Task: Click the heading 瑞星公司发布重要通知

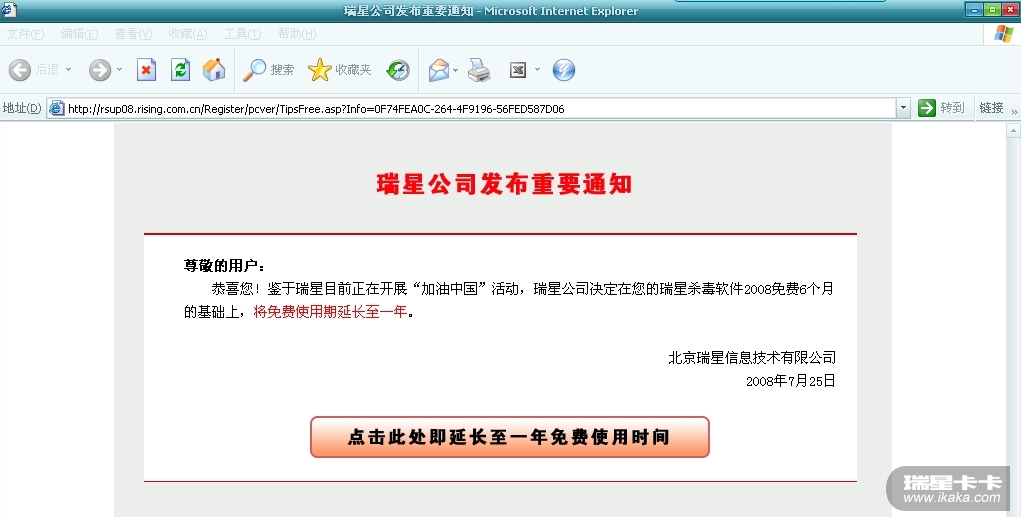Action: coord(504,184)
